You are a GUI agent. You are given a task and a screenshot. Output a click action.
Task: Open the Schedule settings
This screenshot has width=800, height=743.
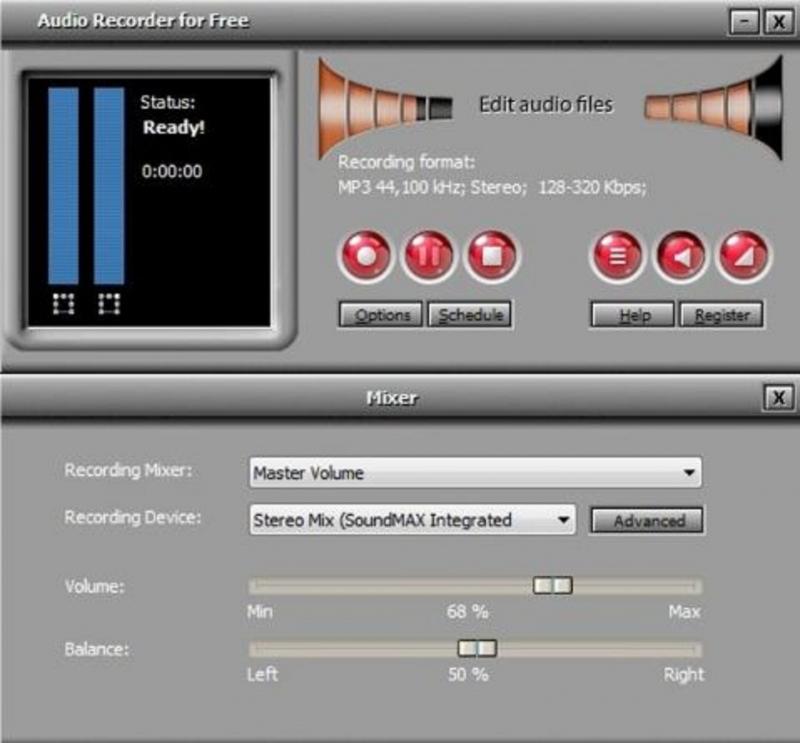tap(470, 315)
